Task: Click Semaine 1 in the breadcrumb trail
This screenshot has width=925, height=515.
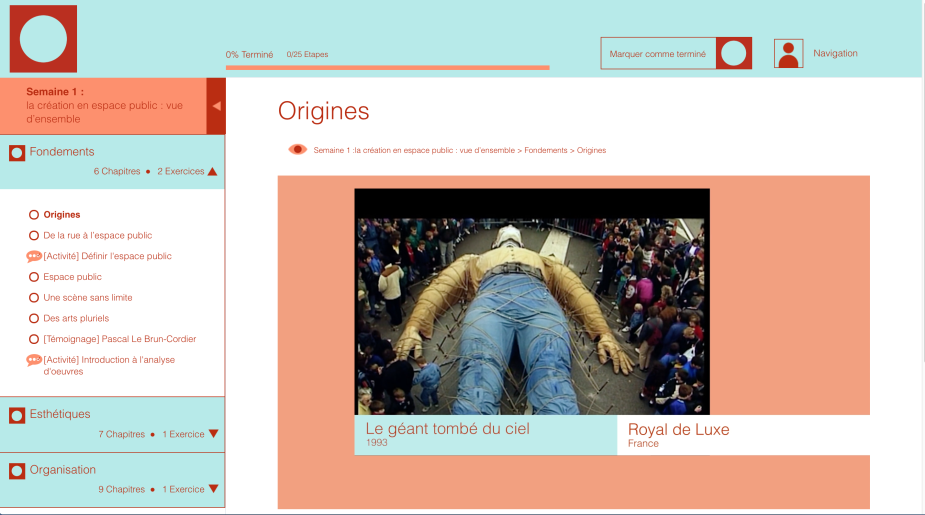Action: pos(414,150)
